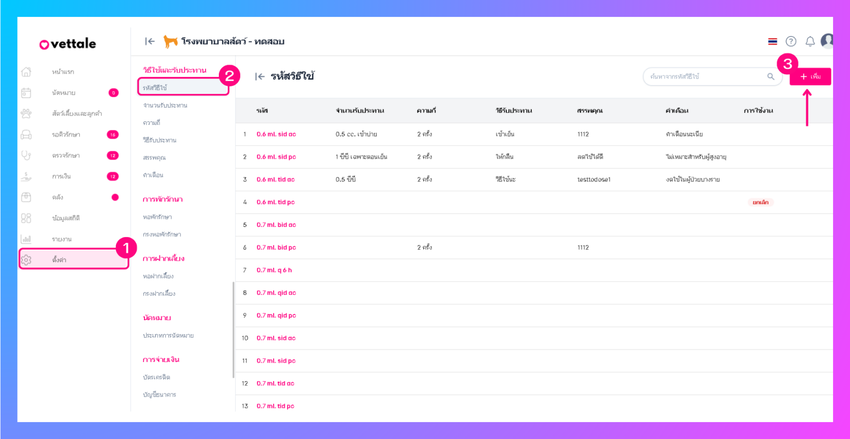
Task: Open the code 0.7 ml. q 6 h
Action: [274, 270]
